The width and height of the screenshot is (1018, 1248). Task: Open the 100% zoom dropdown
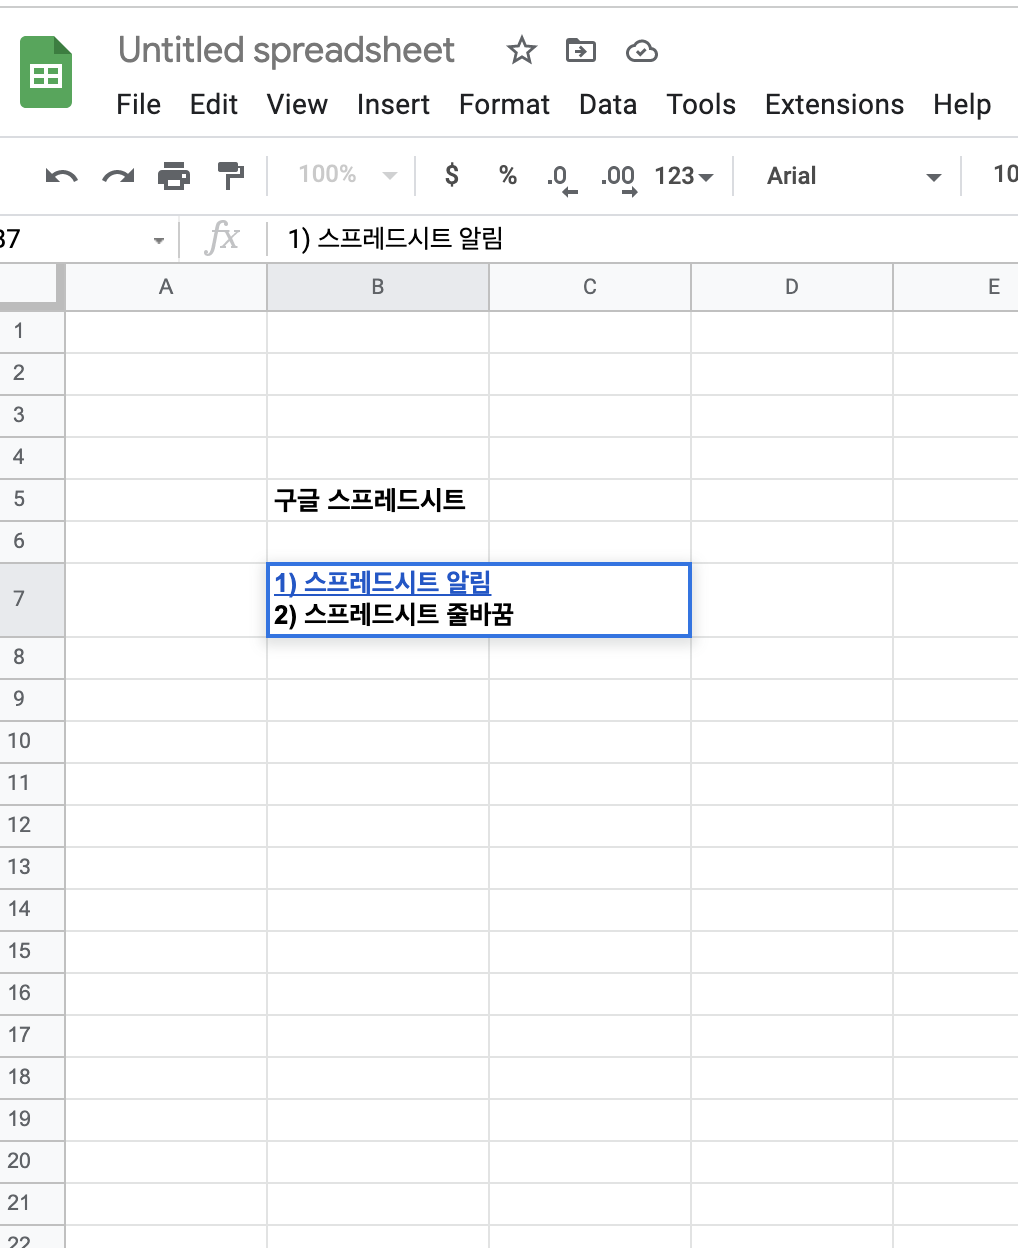pyautogui.click(x=348, y=175)
